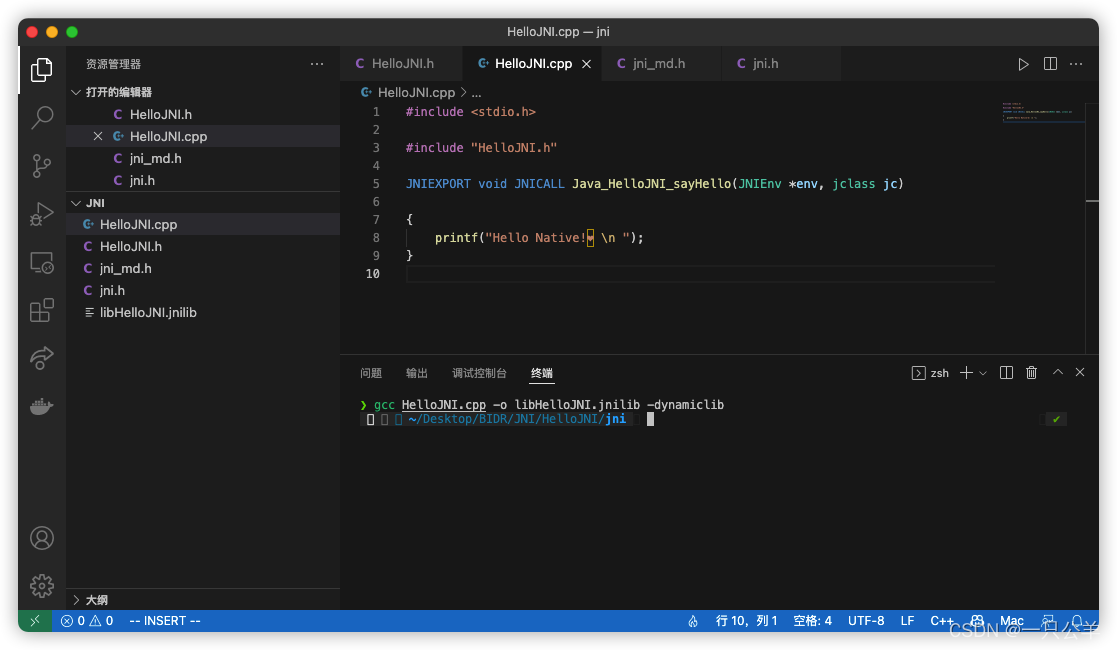Select the HelloJNI.cpp editor tab
Viewport: 1117px width, 650px height.
tap(532, 64)
